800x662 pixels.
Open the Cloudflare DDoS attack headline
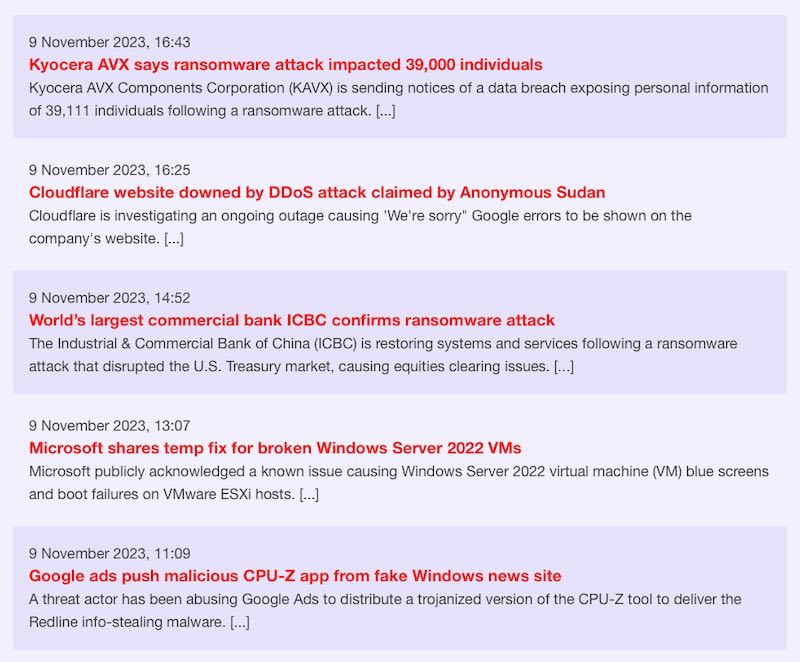317,193
